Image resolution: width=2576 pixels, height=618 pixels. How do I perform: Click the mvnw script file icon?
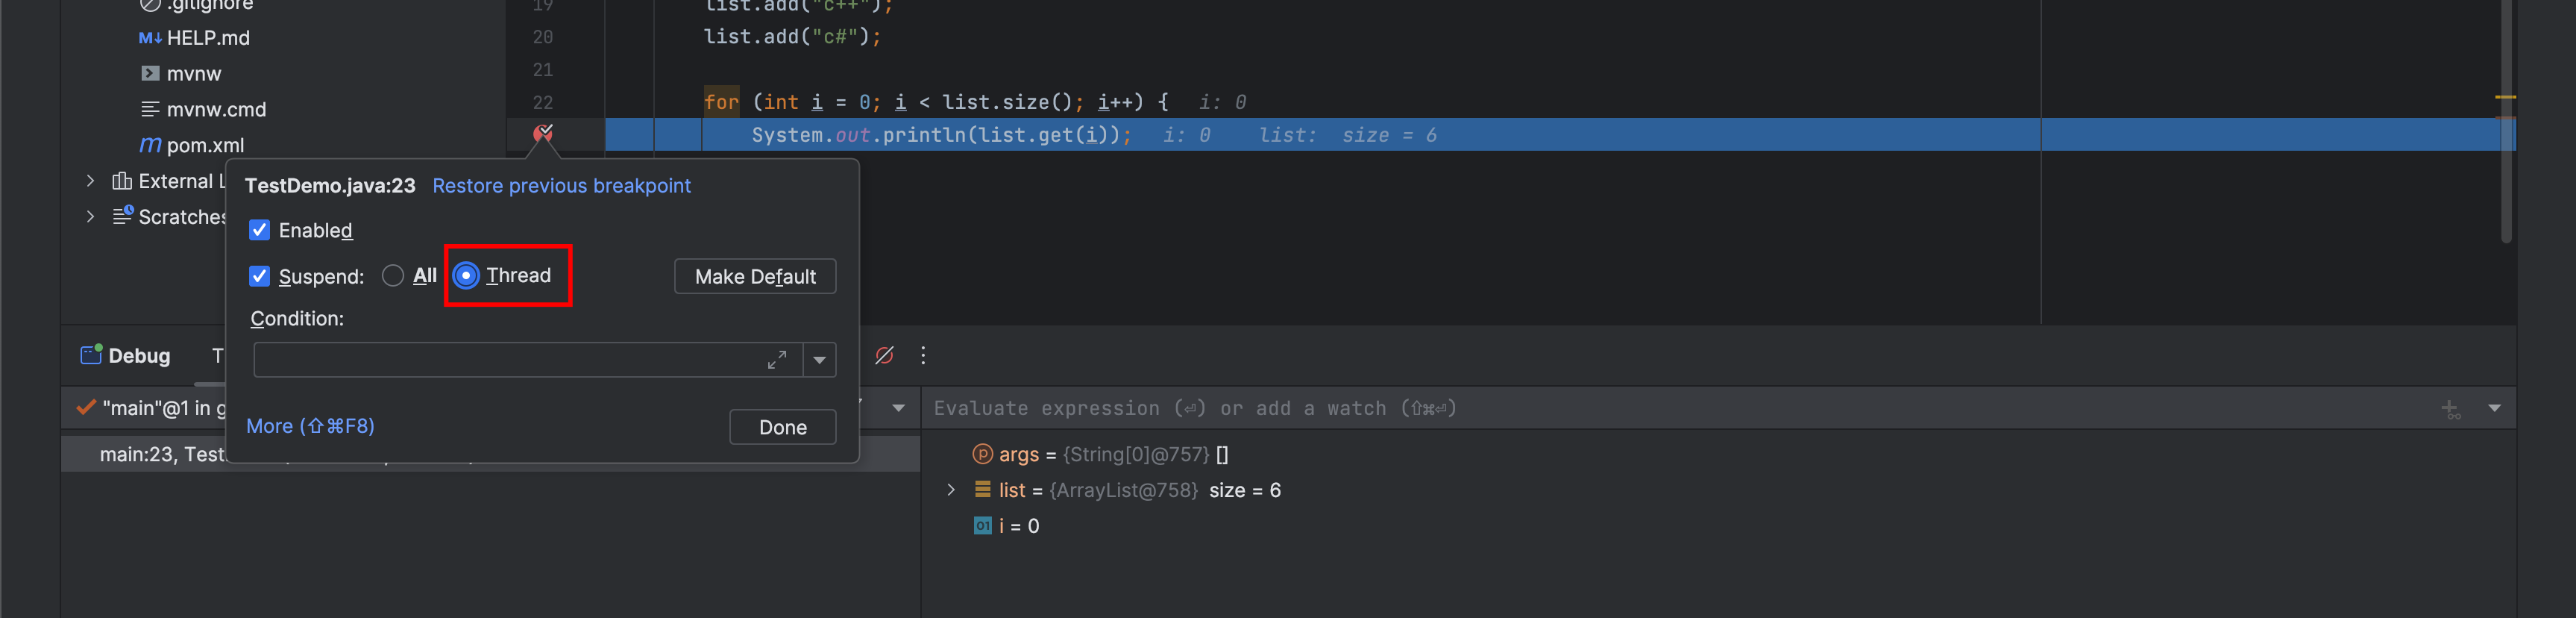pos(150,73)
